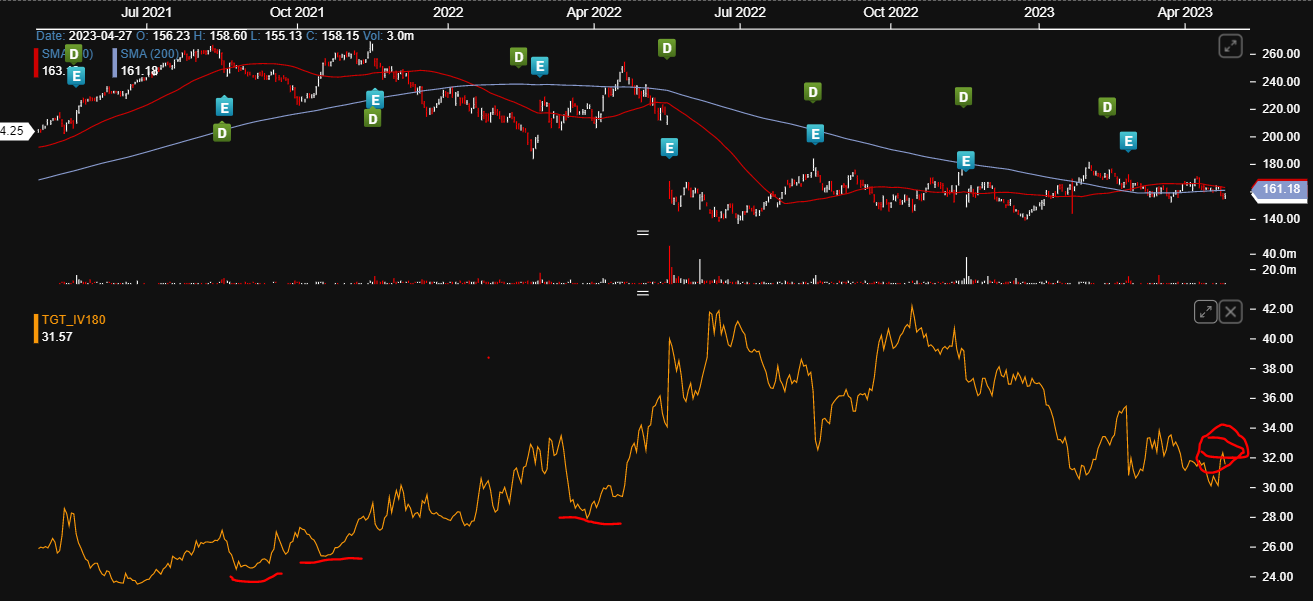Grab the divider handle between price and volume
This screenshot has width=1313, height=601.
[643, 232]
